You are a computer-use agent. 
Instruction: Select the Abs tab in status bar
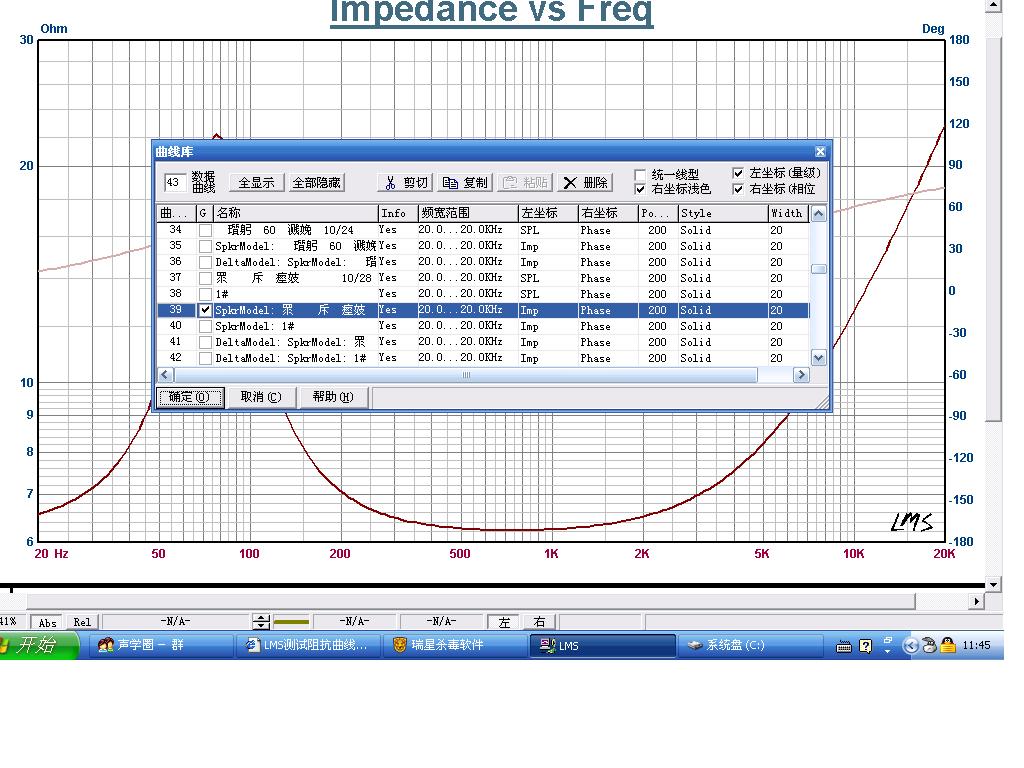click(47, 622)
